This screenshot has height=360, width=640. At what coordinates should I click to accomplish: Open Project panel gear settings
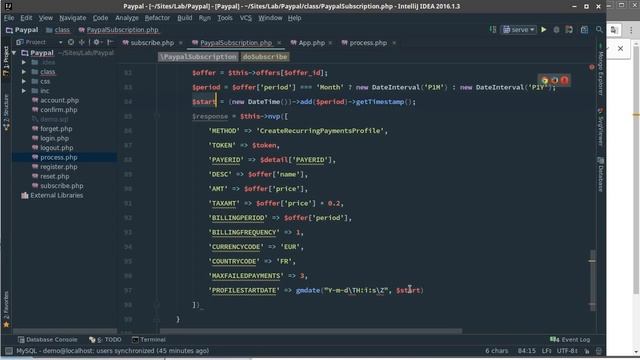tap(97, 42)
